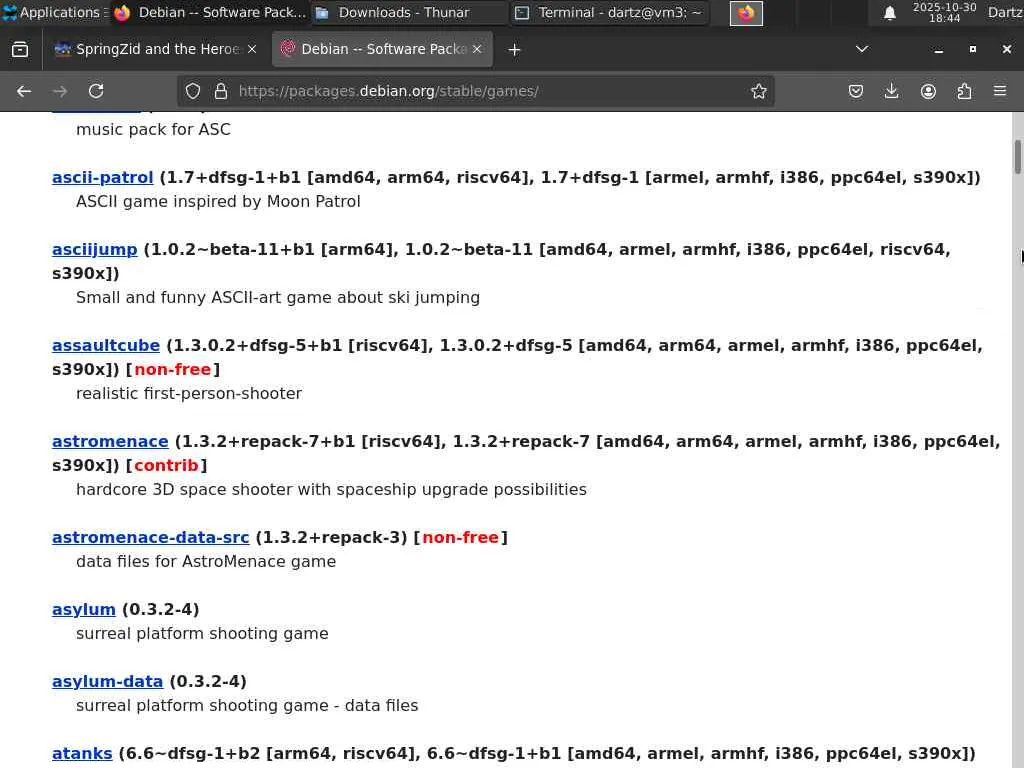Click 'Small and funny ASCII-art game' description
This screenshot has width=1024, height=768.
pos(278,297)
